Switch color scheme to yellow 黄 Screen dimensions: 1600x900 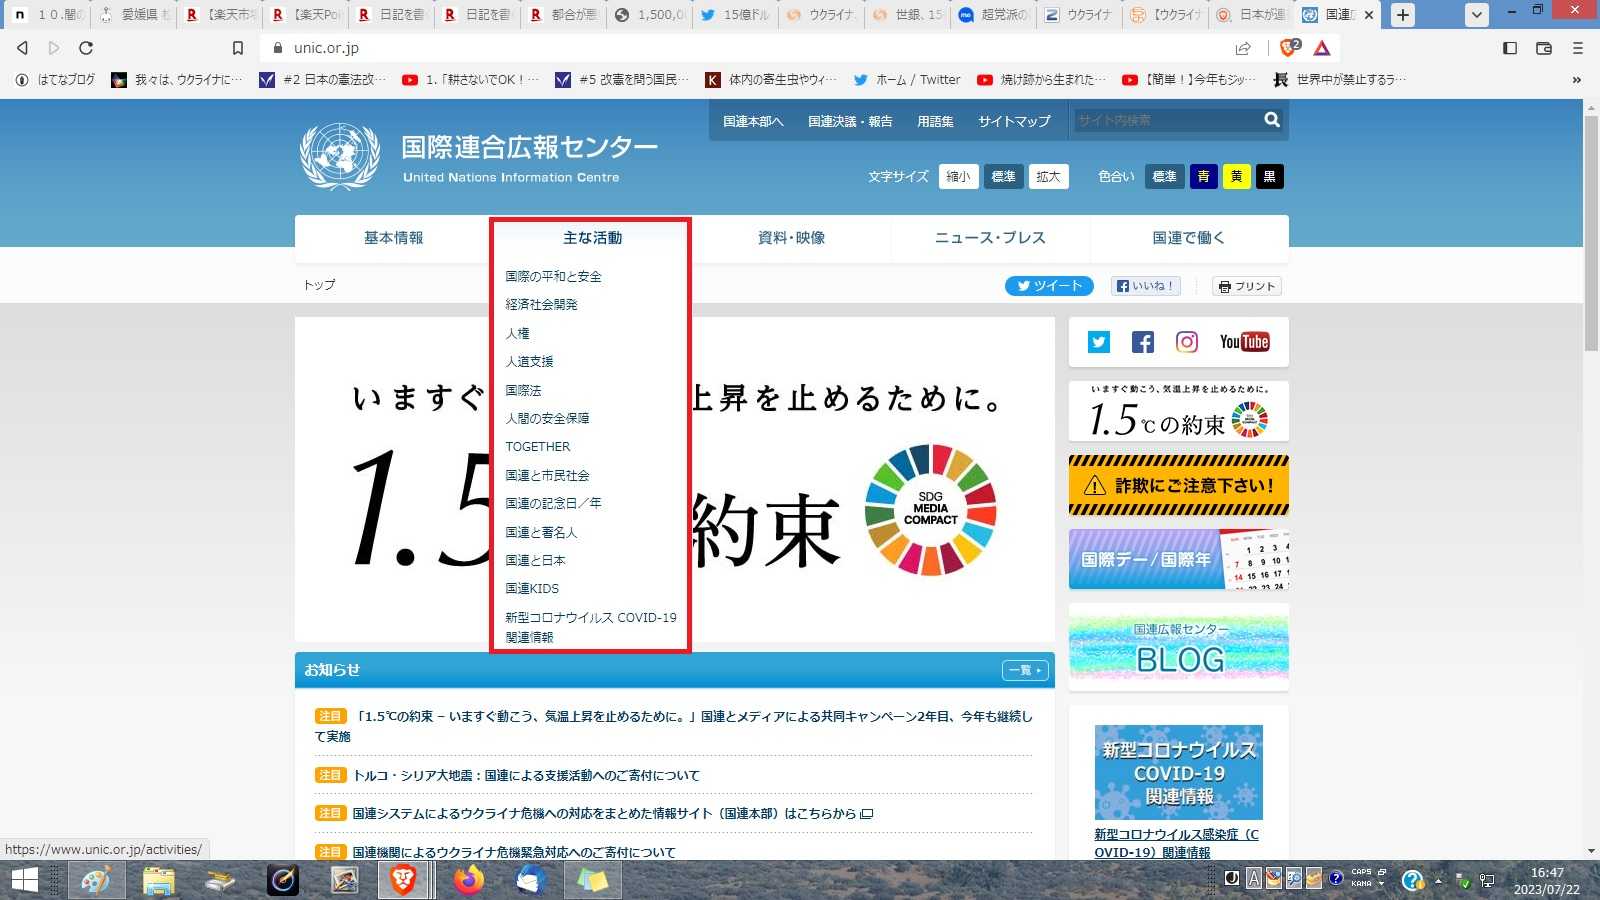tap(1236, 177)
